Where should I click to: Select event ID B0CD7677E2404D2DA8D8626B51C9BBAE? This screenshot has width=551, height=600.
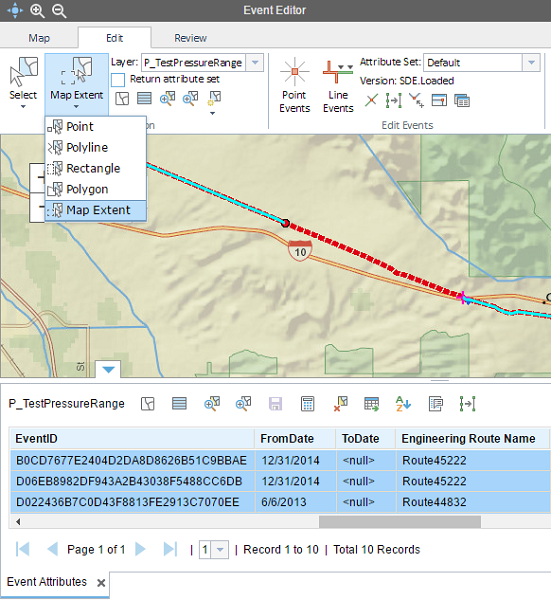131,460
